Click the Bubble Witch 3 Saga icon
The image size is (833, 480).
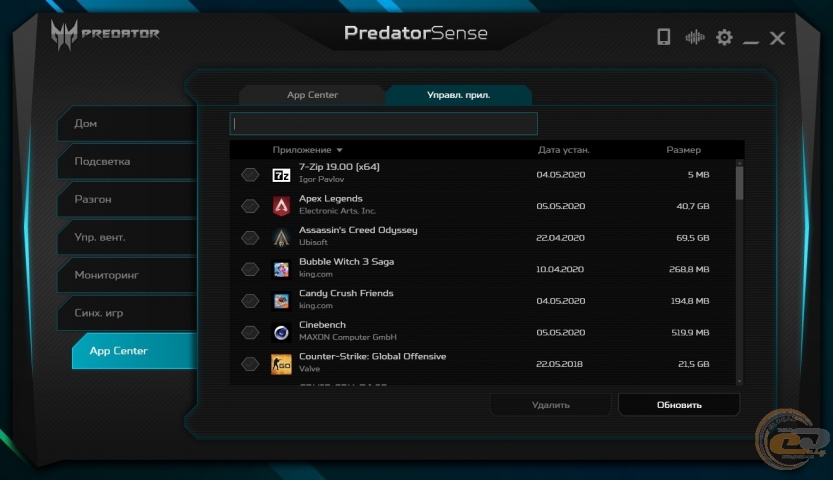[x=281, y=269]
